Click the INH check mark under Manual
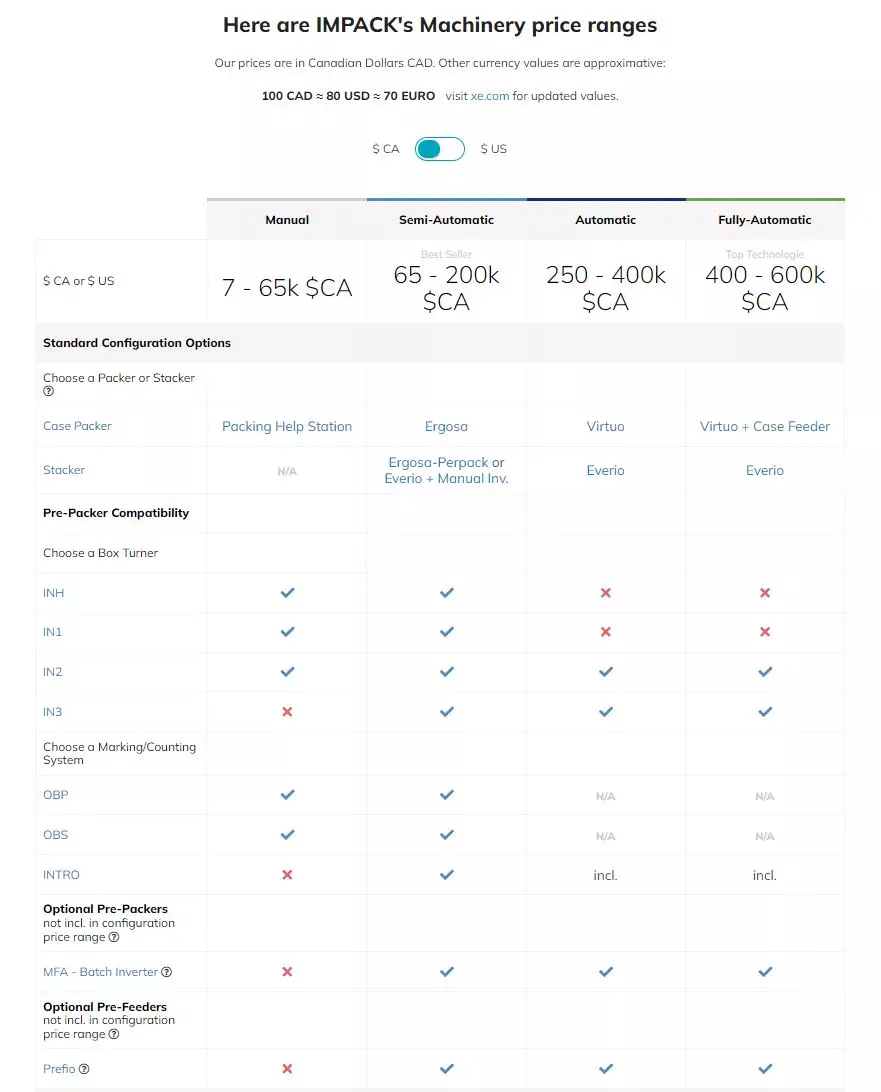Screen dimensions: 881x1092 287,593
